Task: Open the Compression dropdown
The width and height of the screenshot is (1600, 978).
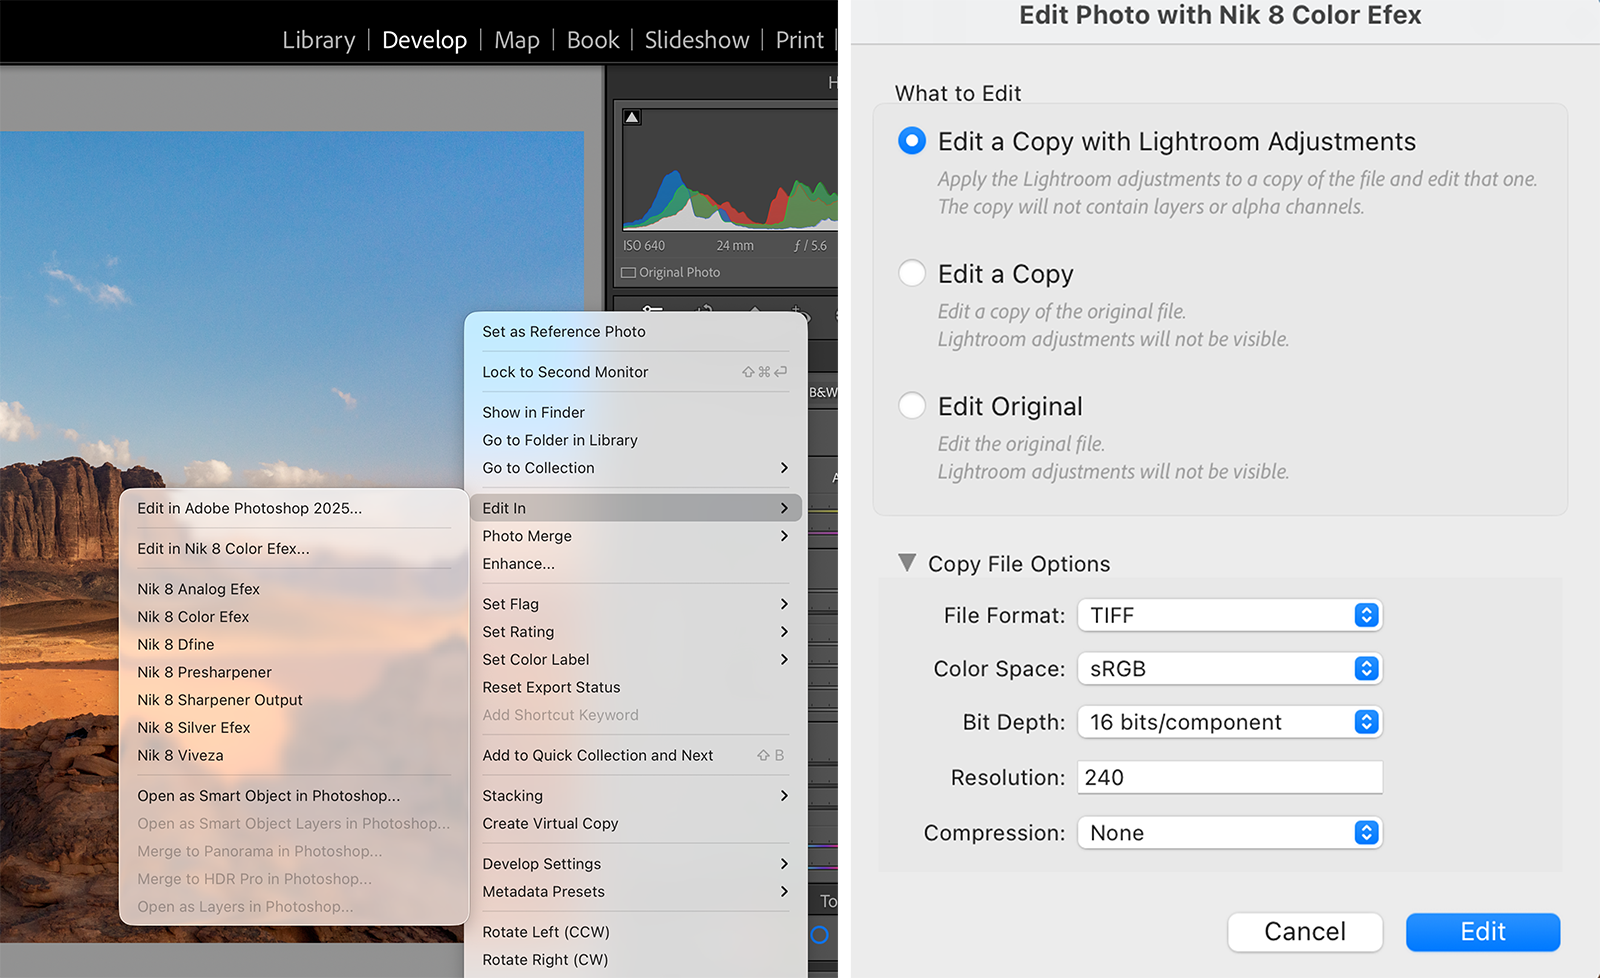Action: (x=1229, y=833)
